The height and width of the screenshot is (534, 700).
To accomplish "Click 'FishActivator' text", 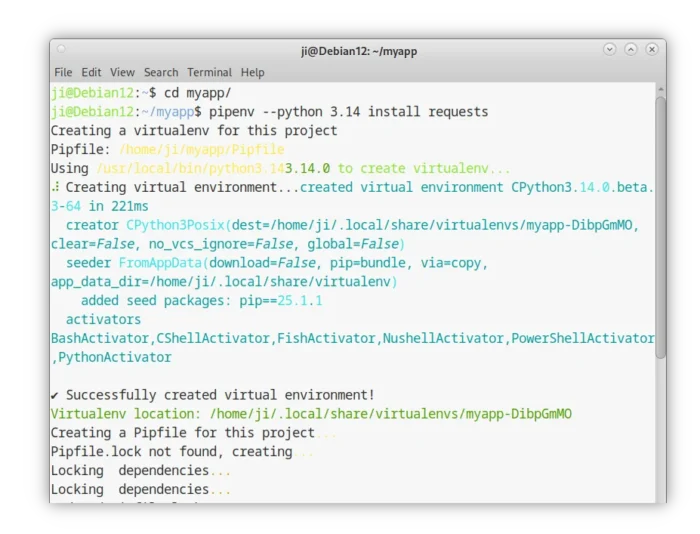I will (x=326, y=338).
